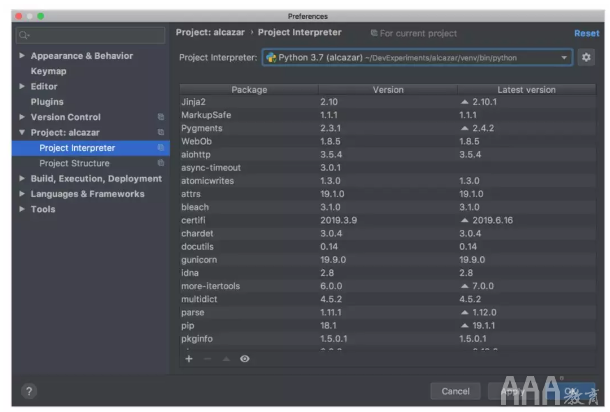Focus the settings search field
The image size is (610, 412).
point(91,35)
